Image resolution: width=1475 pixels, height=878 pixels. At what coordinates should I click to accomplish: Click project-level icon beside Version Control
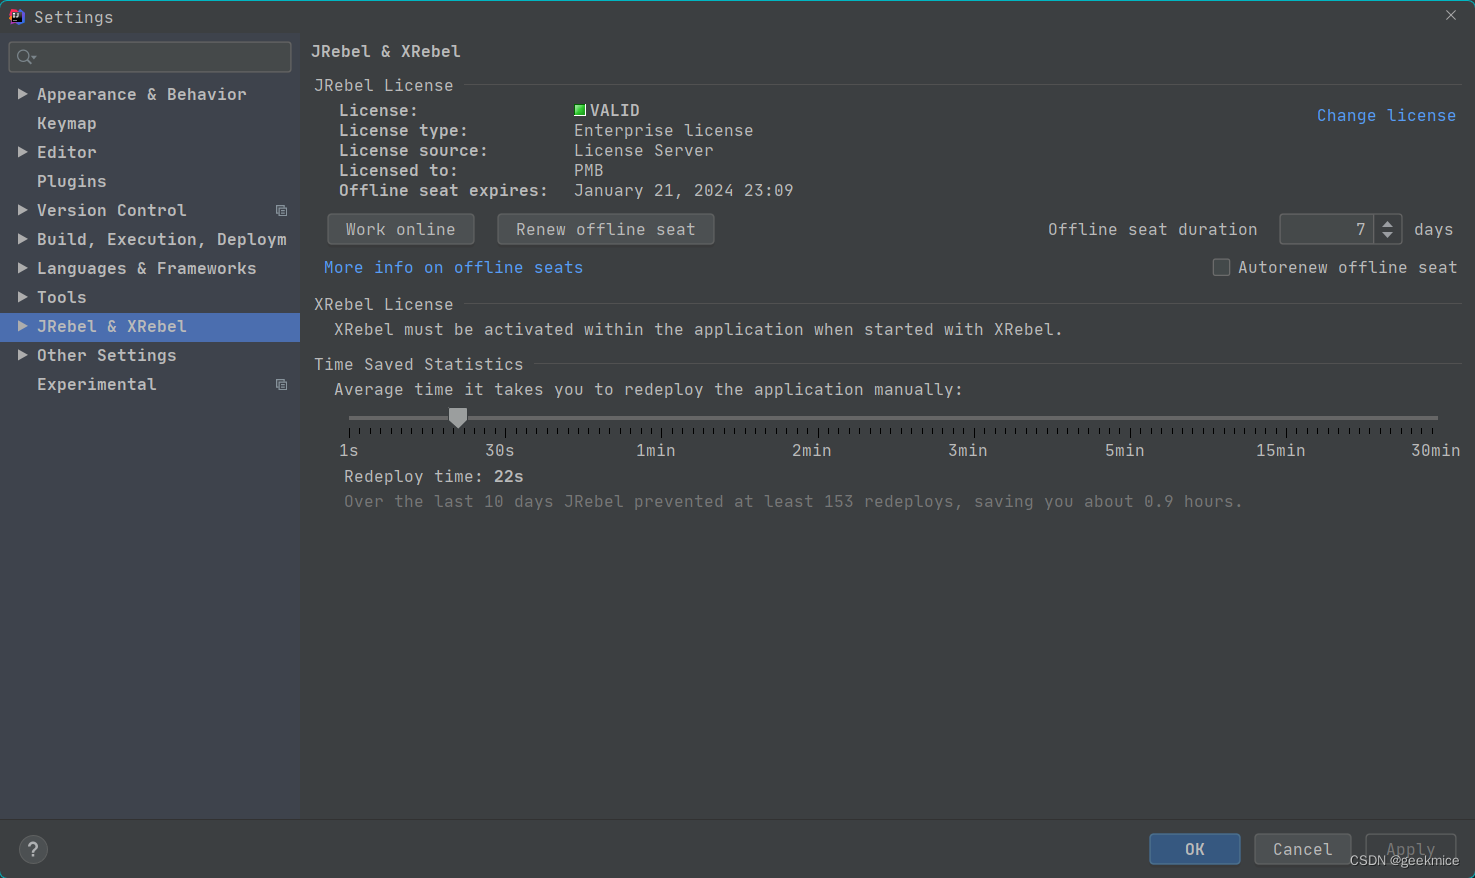point(281,210)
